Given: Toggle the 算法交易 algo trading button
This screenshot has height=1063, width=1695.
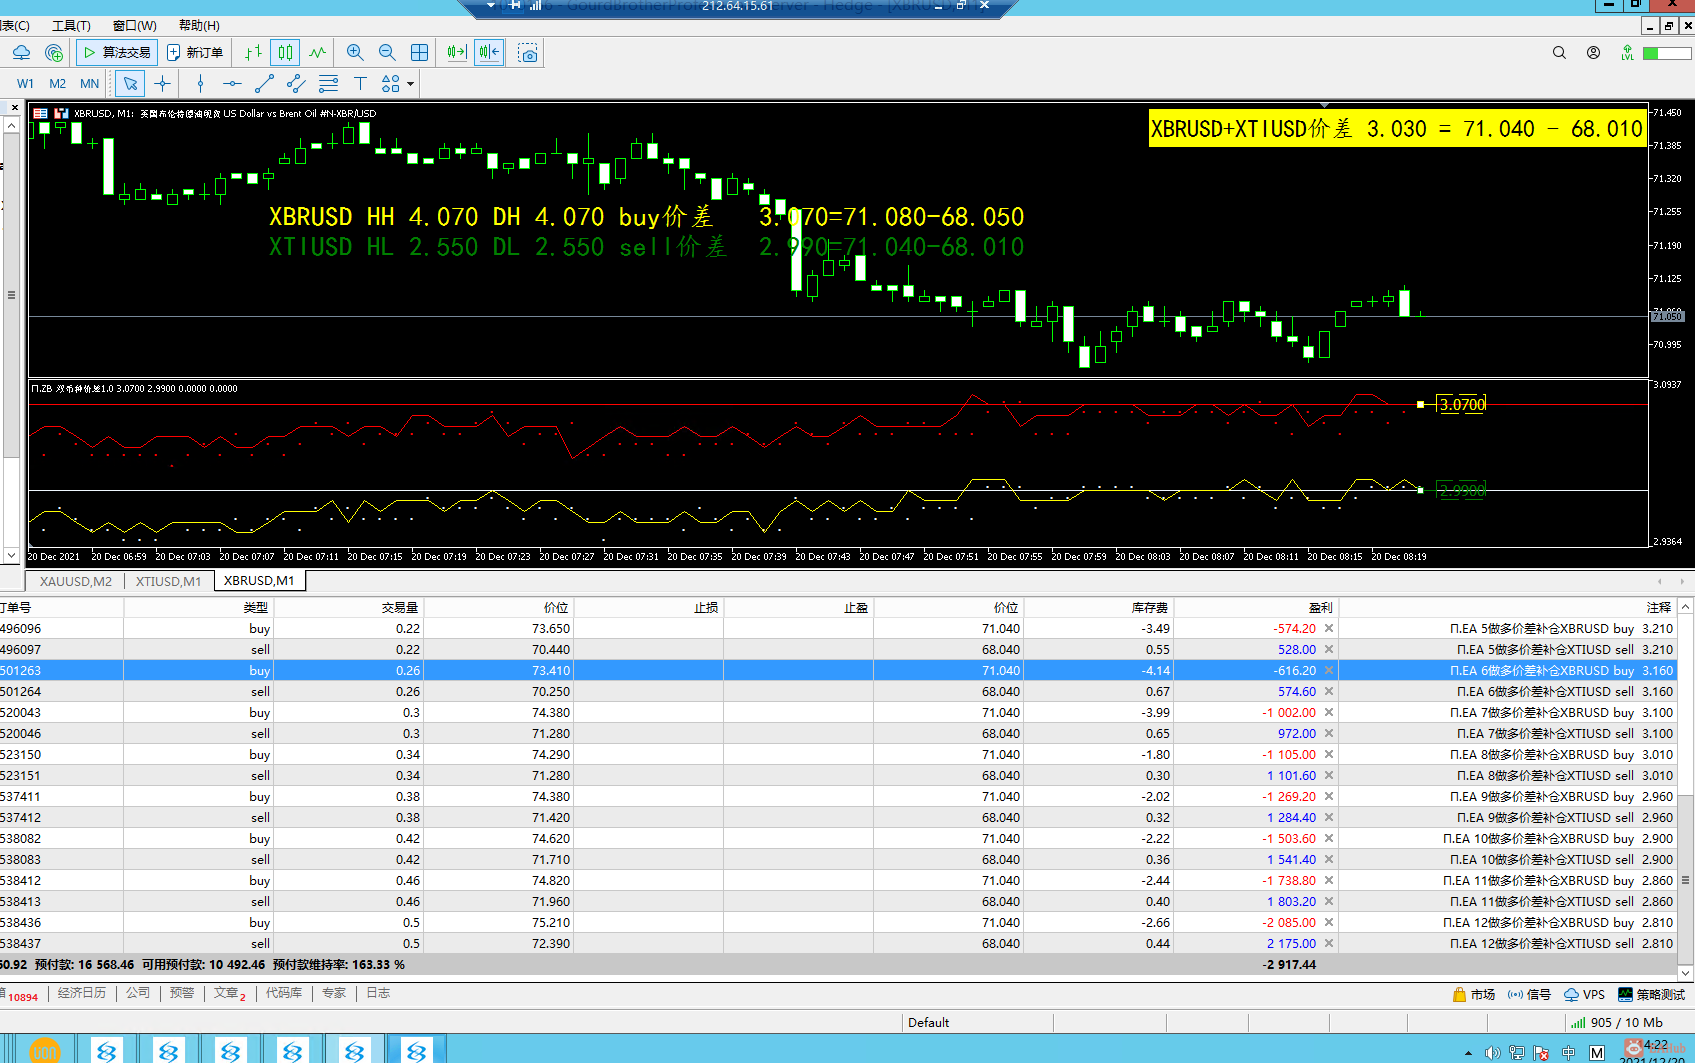Looking at the screenshot, I should pos(117,53).
